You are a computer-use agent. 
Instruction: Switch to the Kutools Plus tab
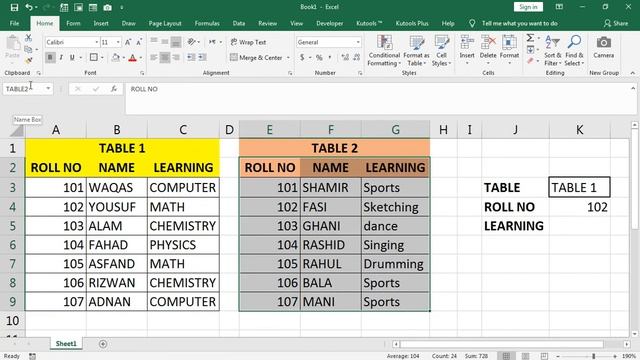[x=412, y=23]
